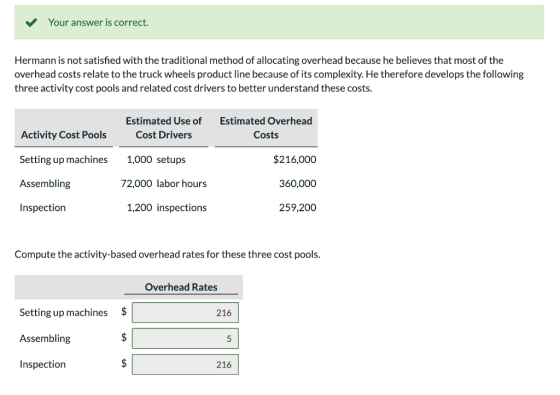Click the green checkmark icon
The height and width of the screenshot is (395, 560).
31,22
